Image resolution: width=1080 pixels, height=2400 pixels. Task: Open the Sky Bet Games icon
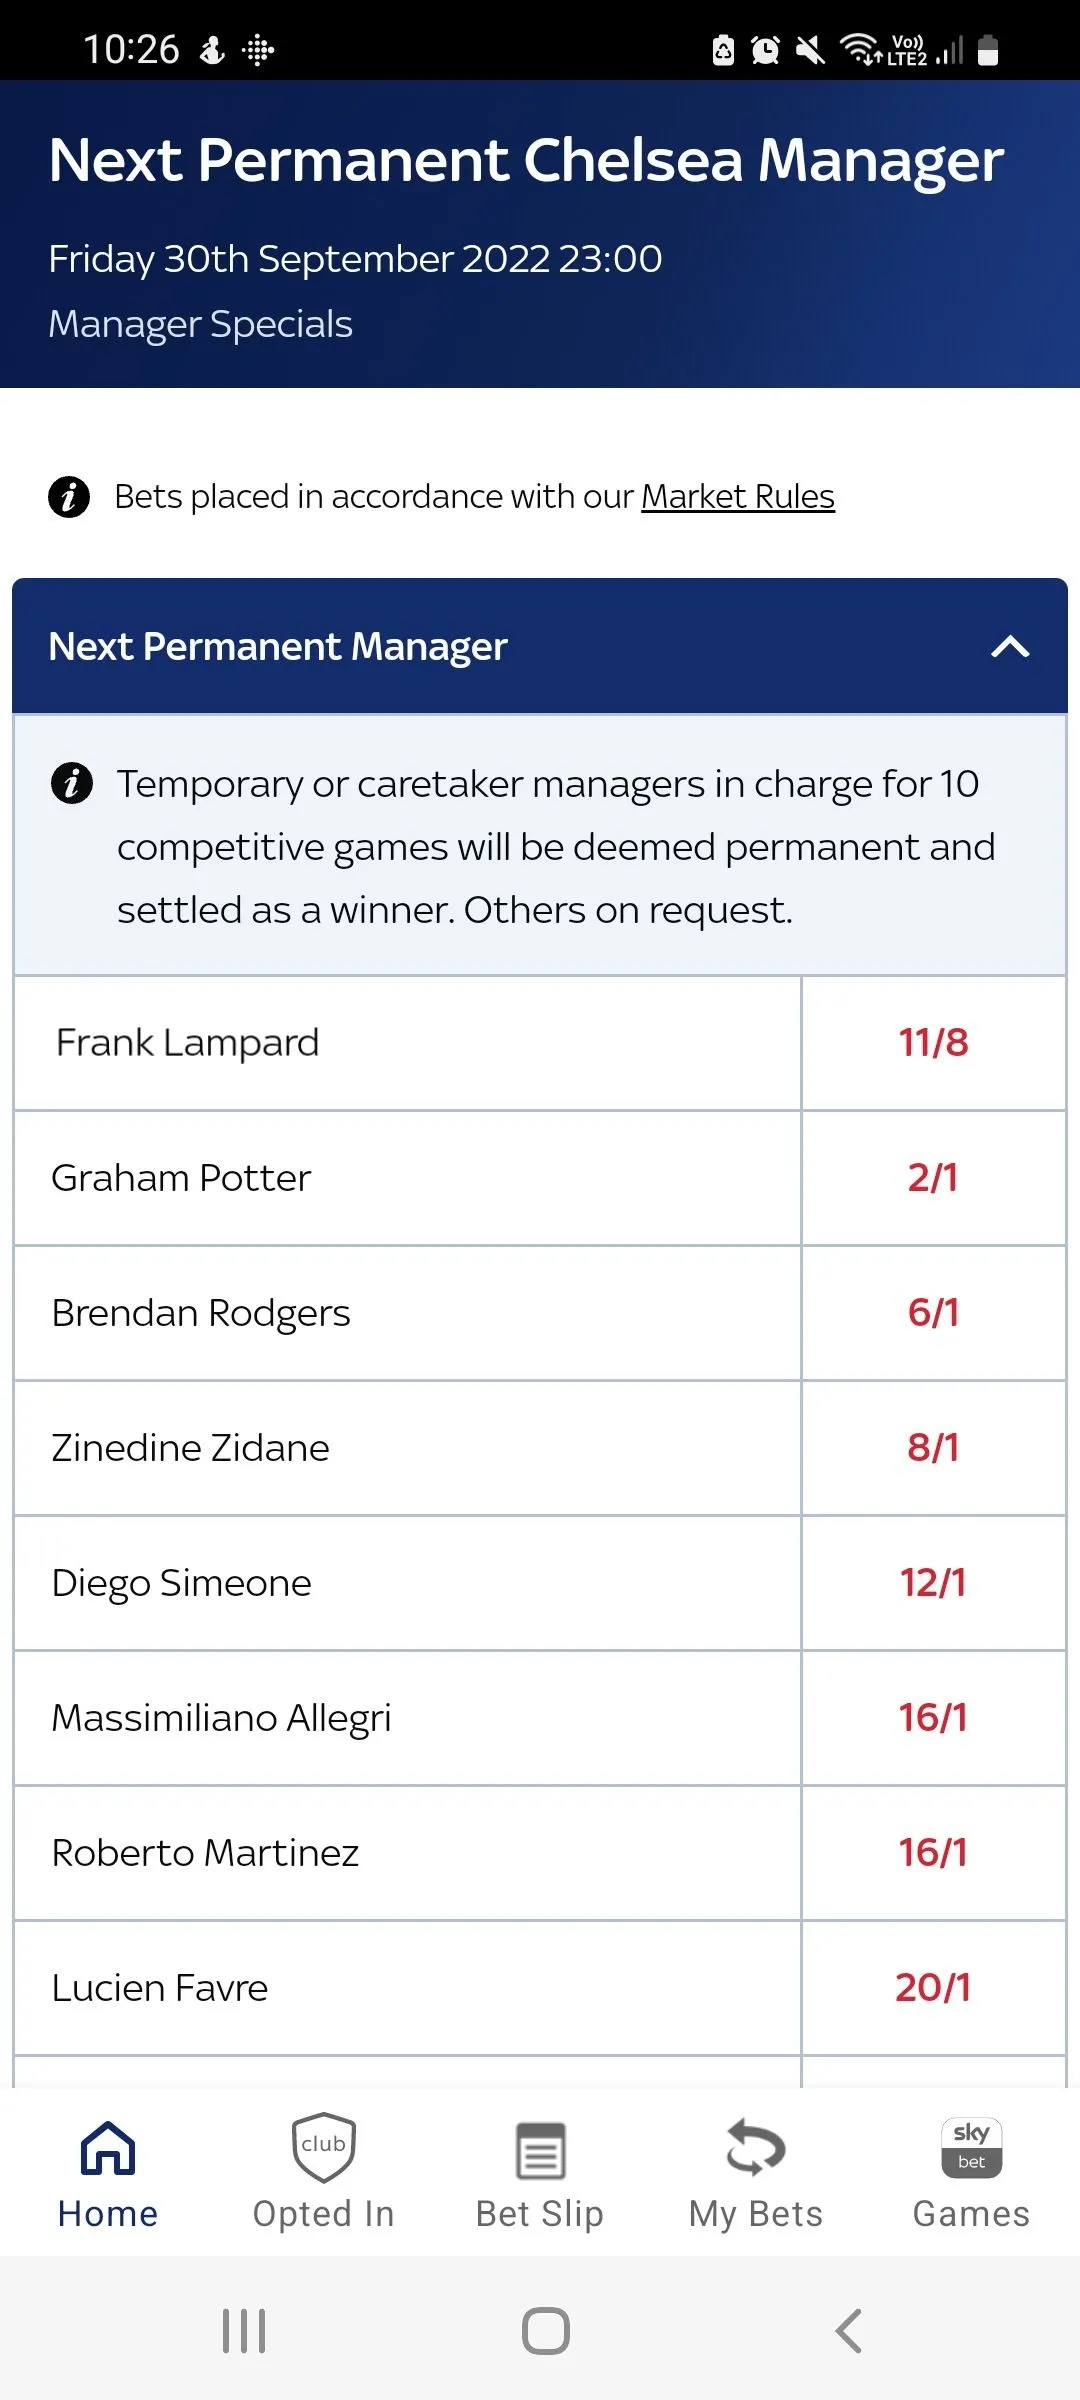(971, 2148)
